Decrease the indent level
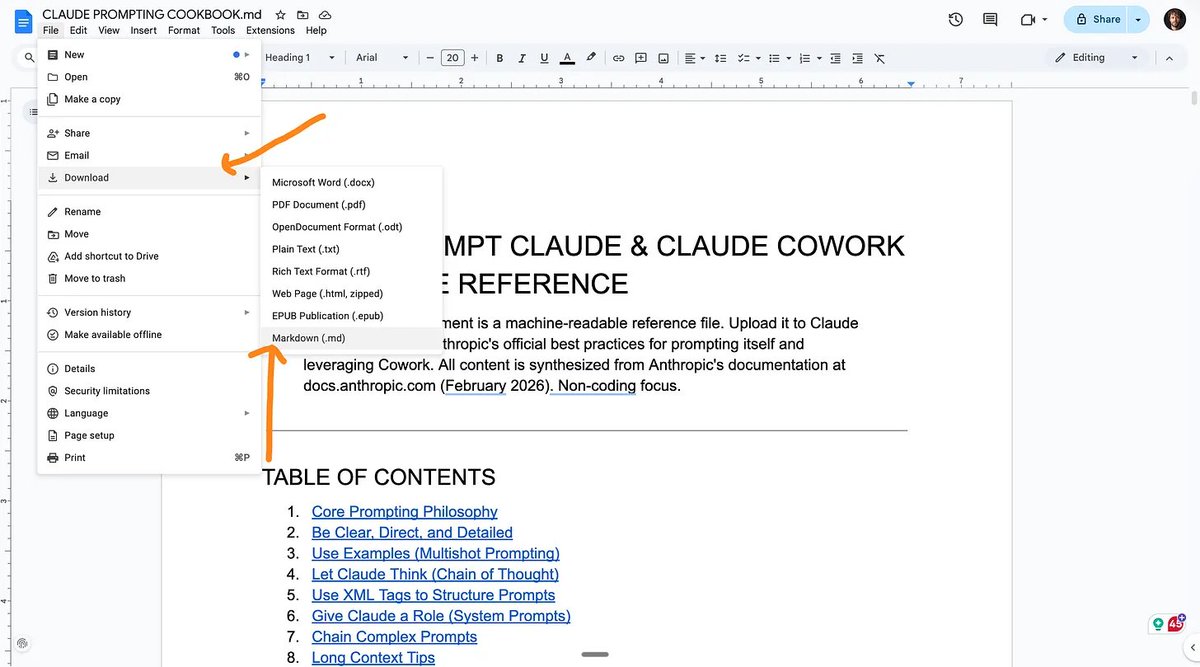The height and width of the screenshot is (667, 1200). point(835,58)
